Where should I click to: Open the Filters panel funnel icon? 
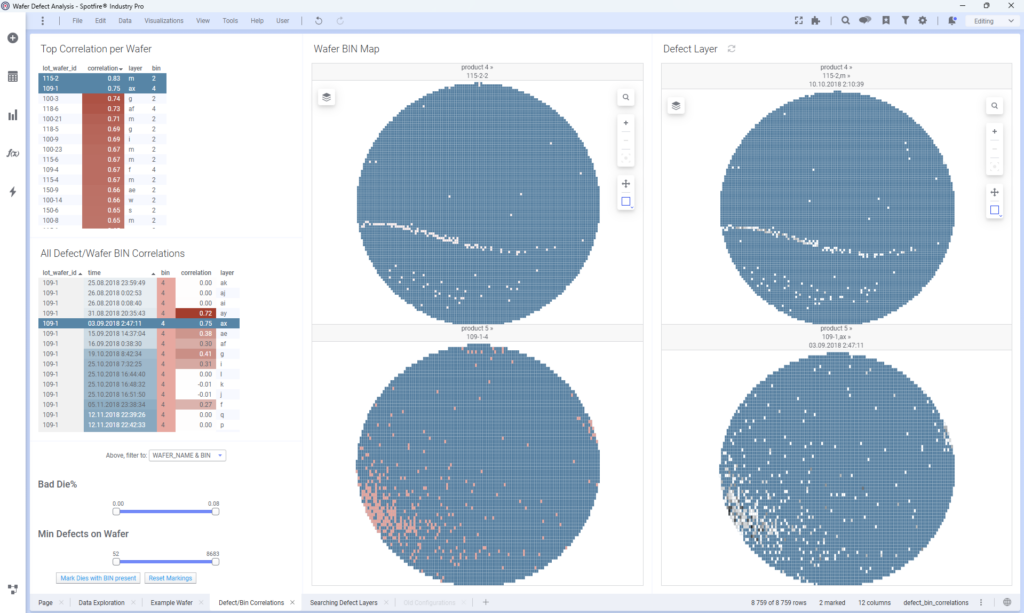coord(905,20)
